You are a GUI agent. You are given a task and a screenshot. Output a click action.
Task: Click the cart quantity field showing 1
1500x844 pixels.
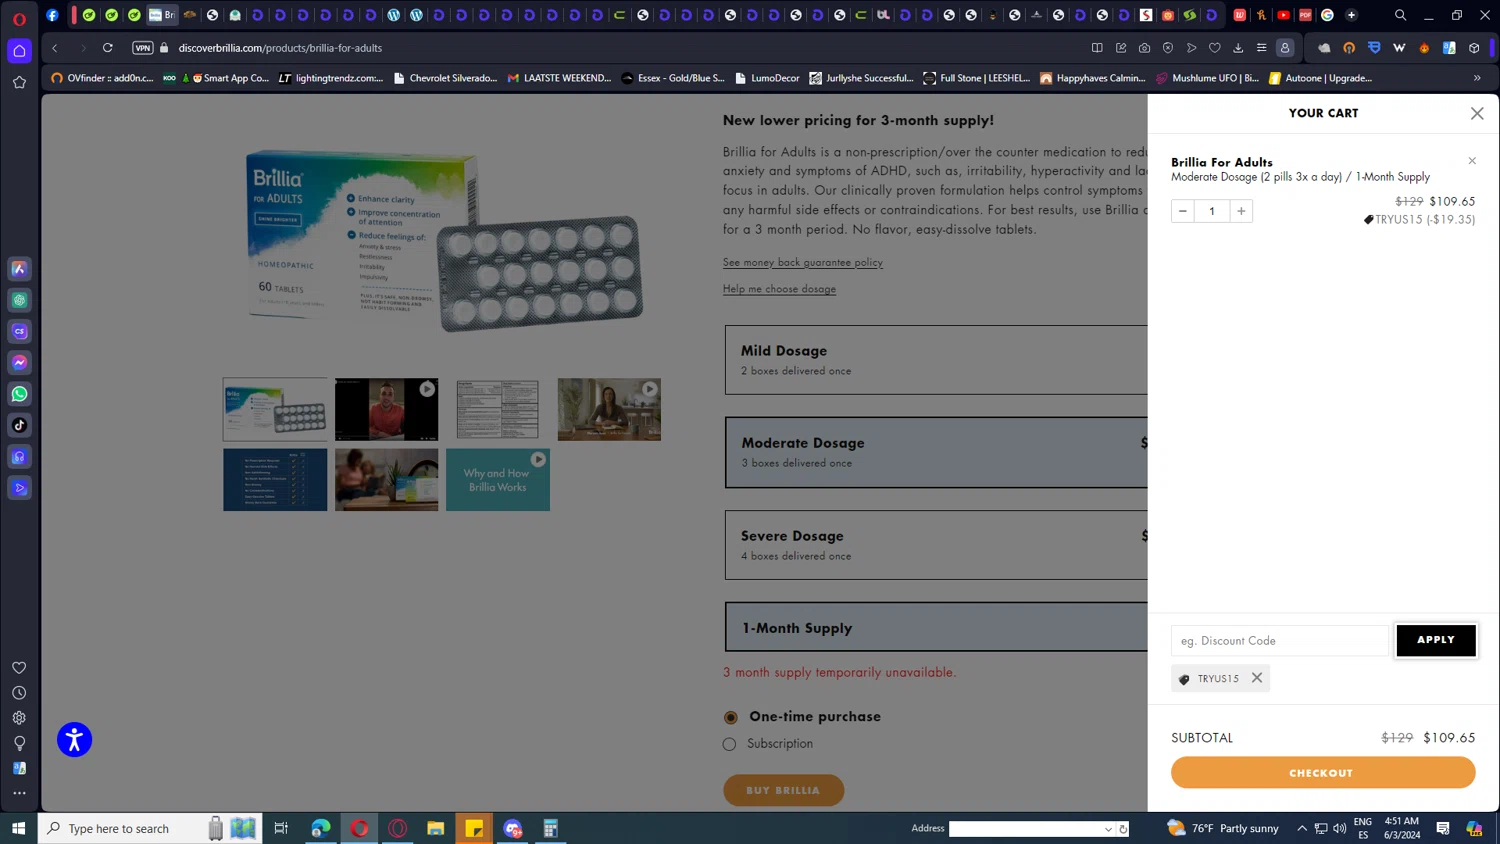click(1212, 211)
